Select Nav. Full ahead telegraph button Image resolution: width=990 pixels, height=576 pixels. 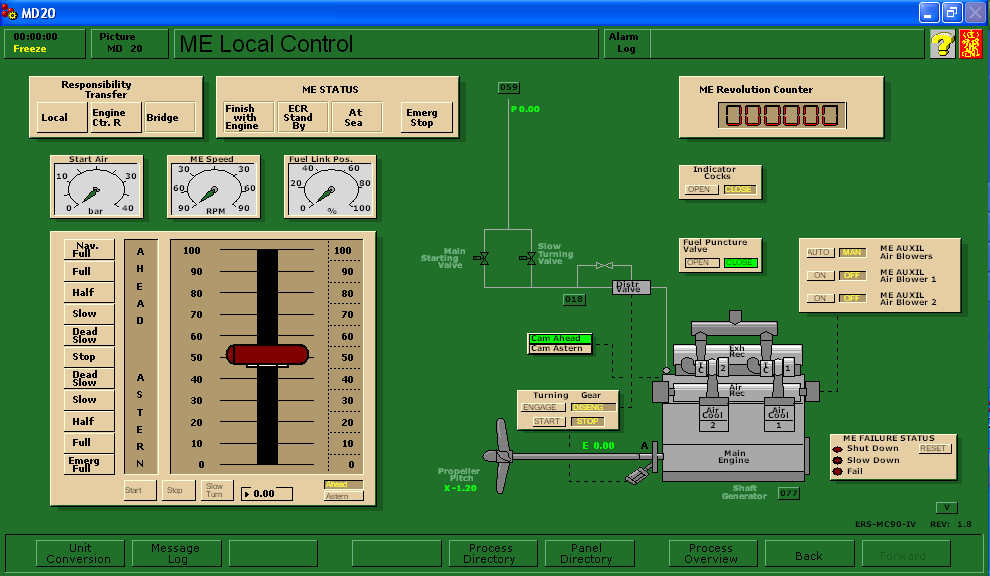point(88,249)
